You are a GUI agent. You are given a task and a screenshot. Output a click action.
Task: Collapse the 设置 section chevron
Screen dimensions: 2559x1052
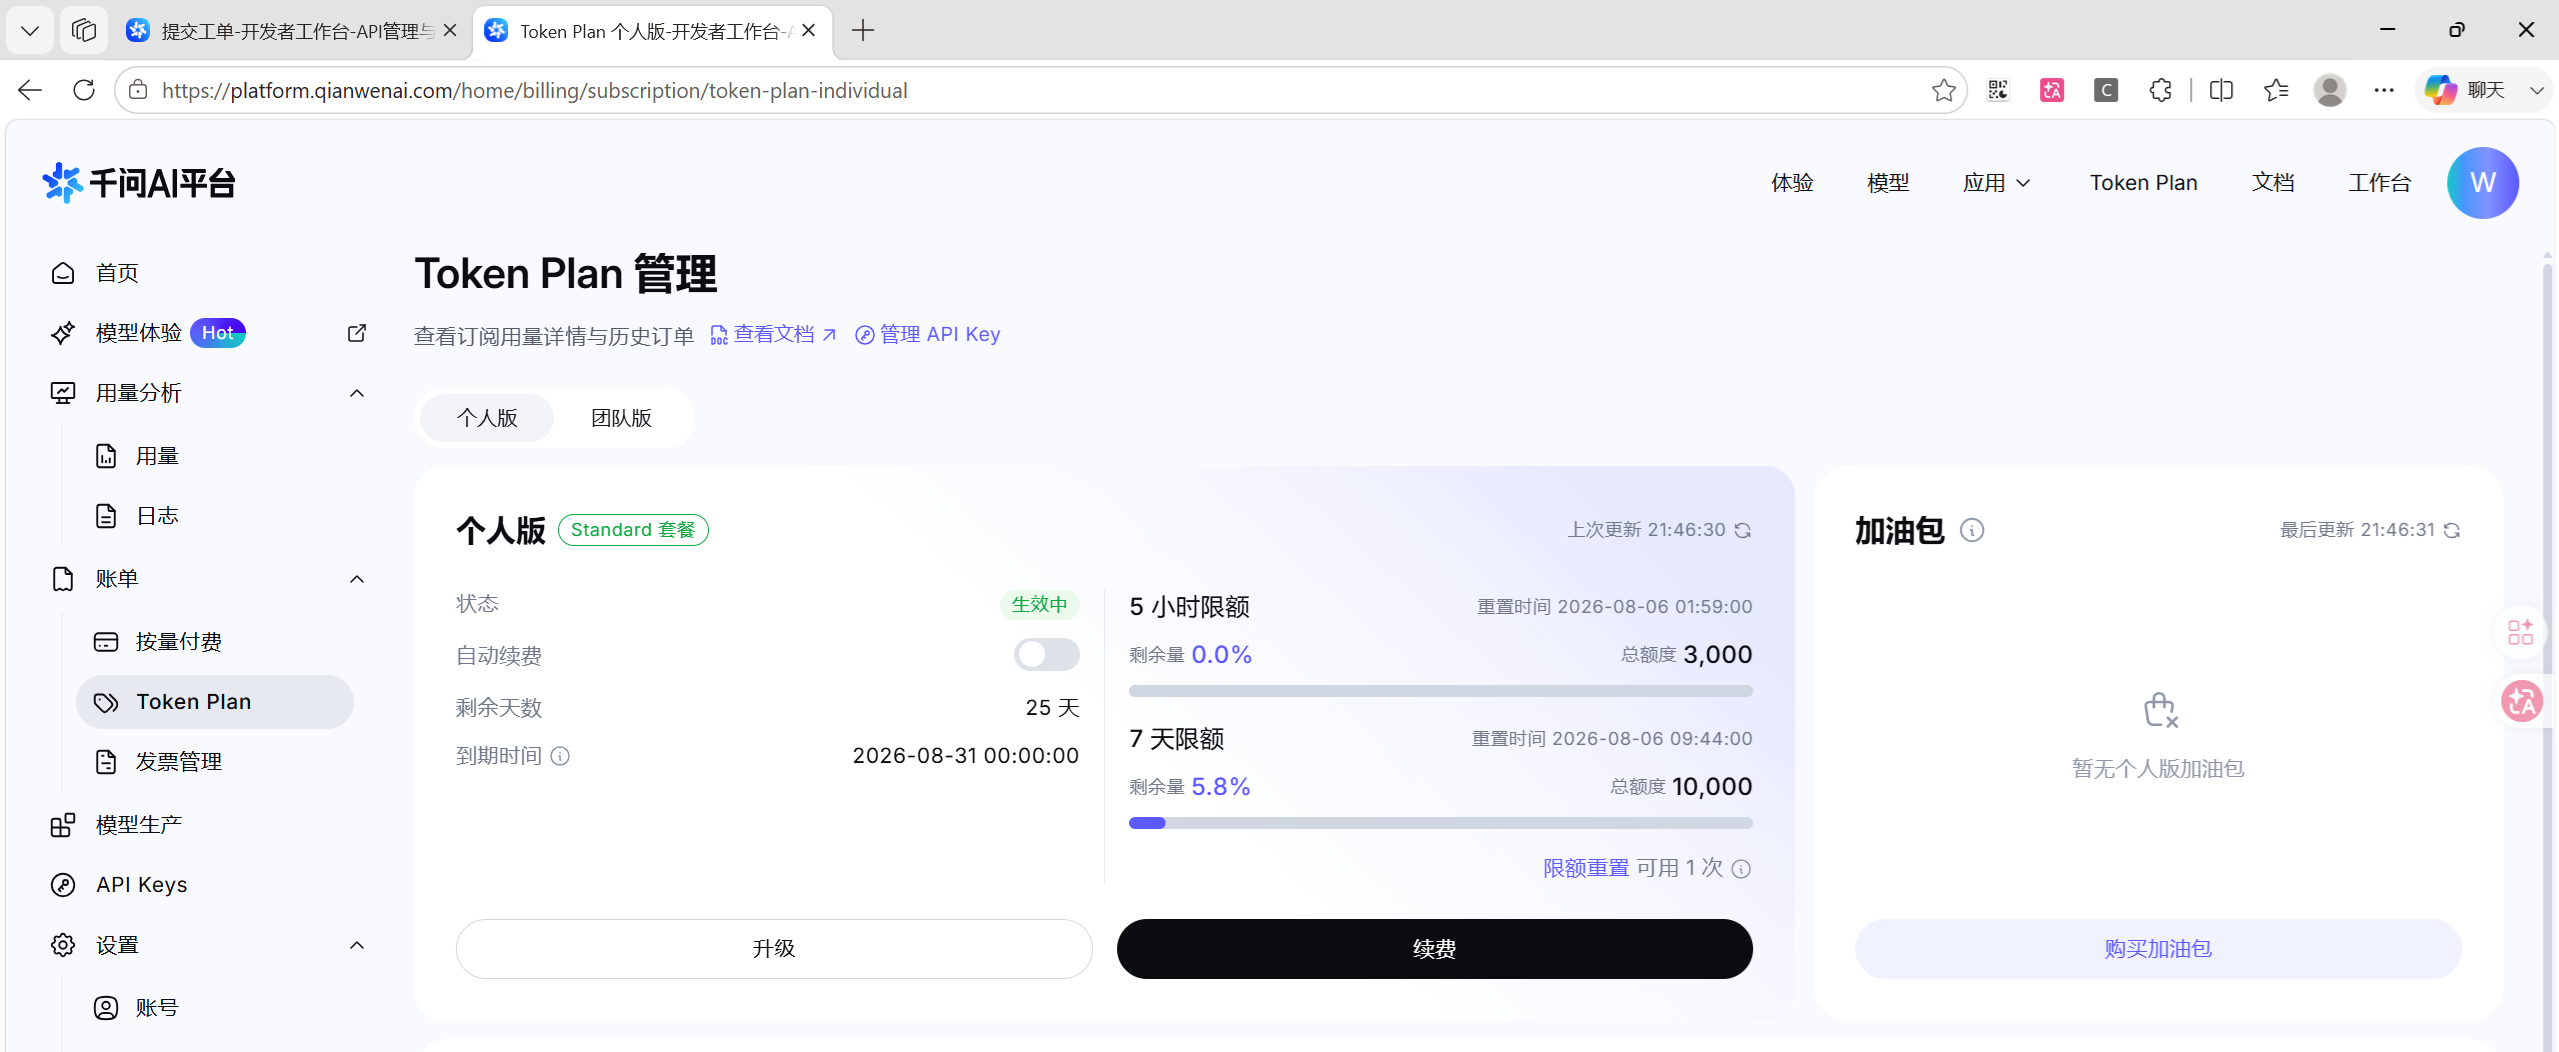357,945
